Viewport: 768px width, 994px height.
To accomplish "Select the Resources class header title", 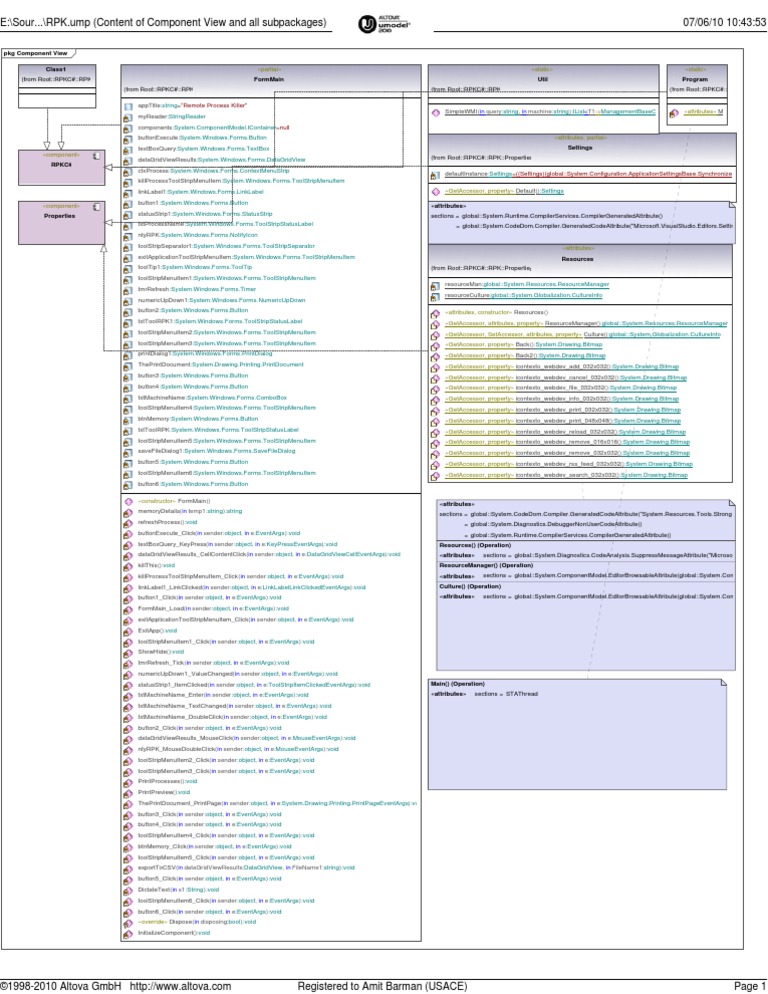I will [577, 259].
